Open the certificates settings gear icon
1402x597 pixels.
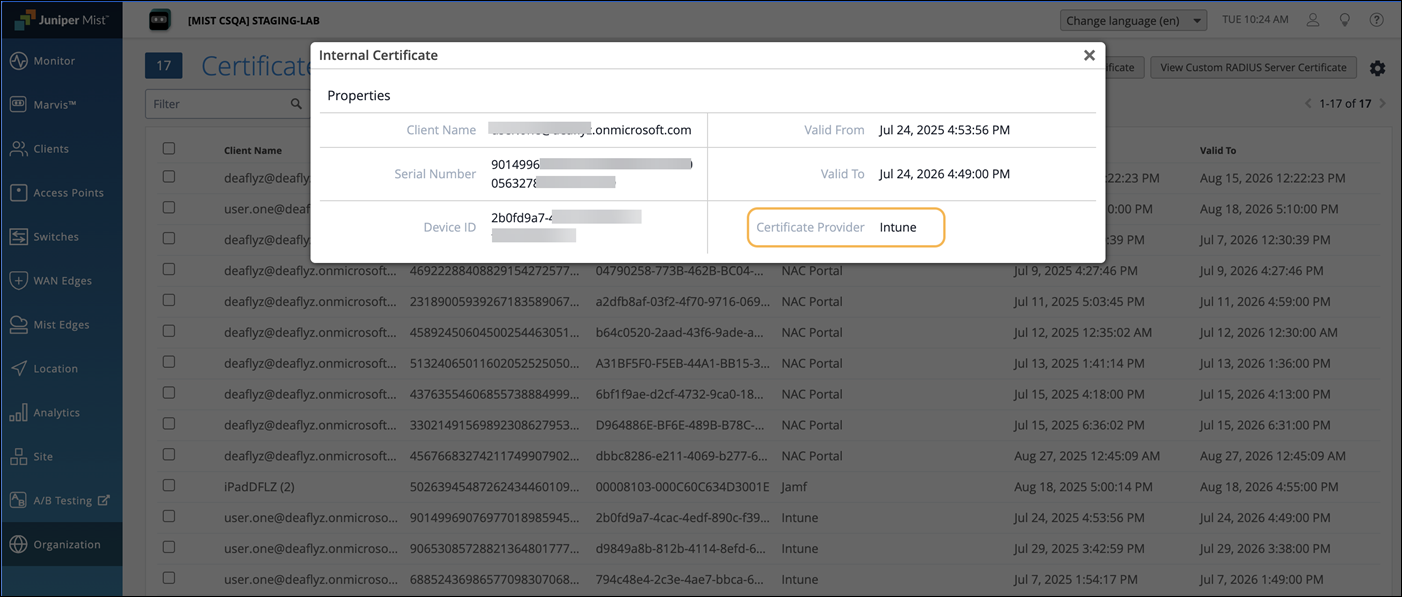tap(1377, 68)
